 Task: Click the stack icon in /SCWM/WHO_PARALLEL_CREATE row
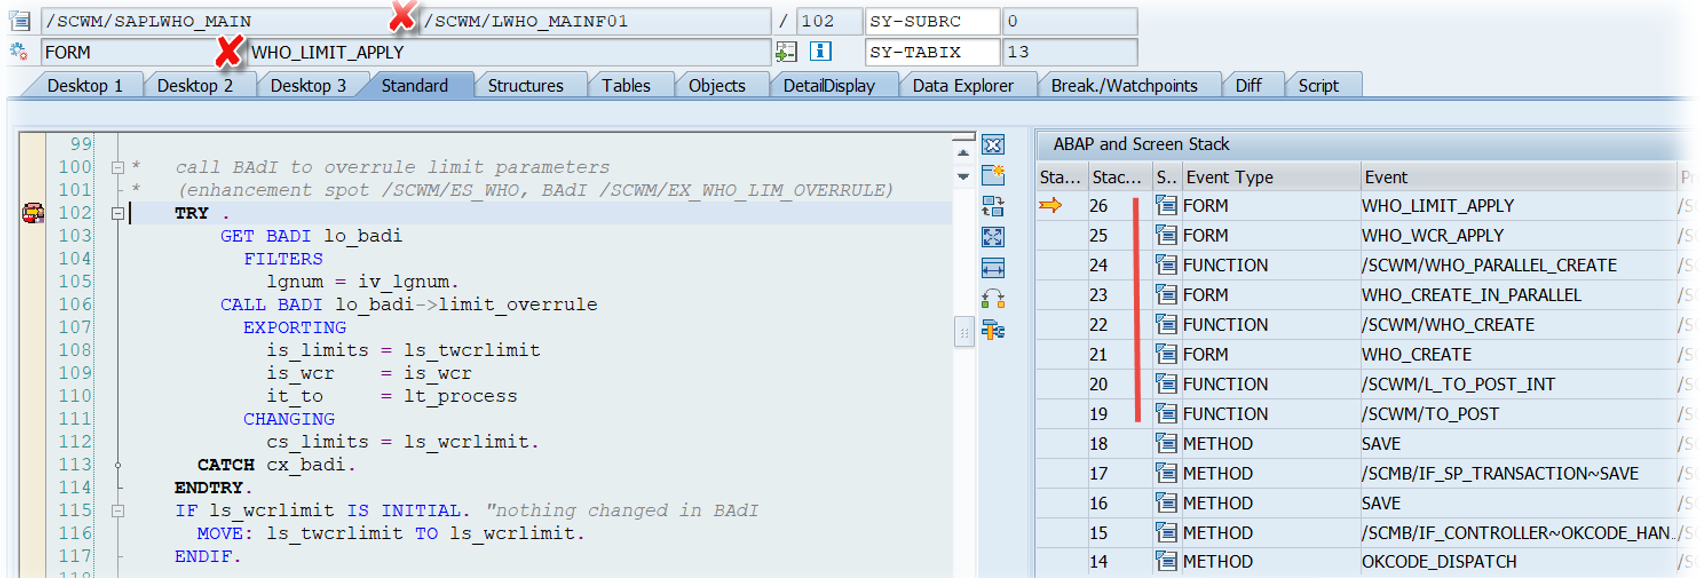click(x=1165, y=265)
